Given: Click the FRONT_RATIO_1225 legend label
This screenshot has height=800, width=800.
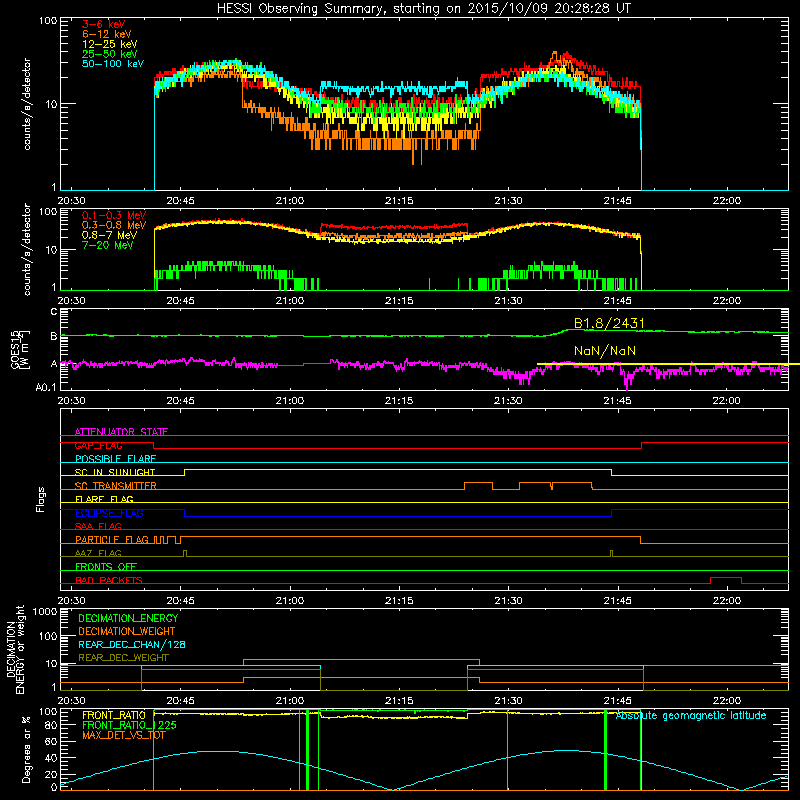Looking at the screenshot, I should pos(130,725).
